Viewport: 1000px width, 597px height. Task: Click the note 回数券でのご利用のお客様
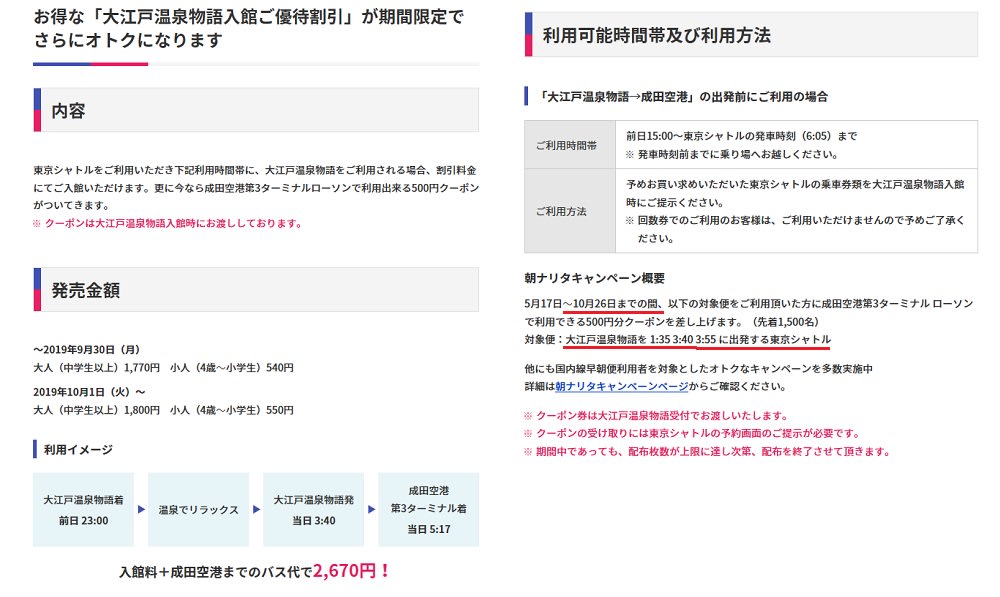795,229
